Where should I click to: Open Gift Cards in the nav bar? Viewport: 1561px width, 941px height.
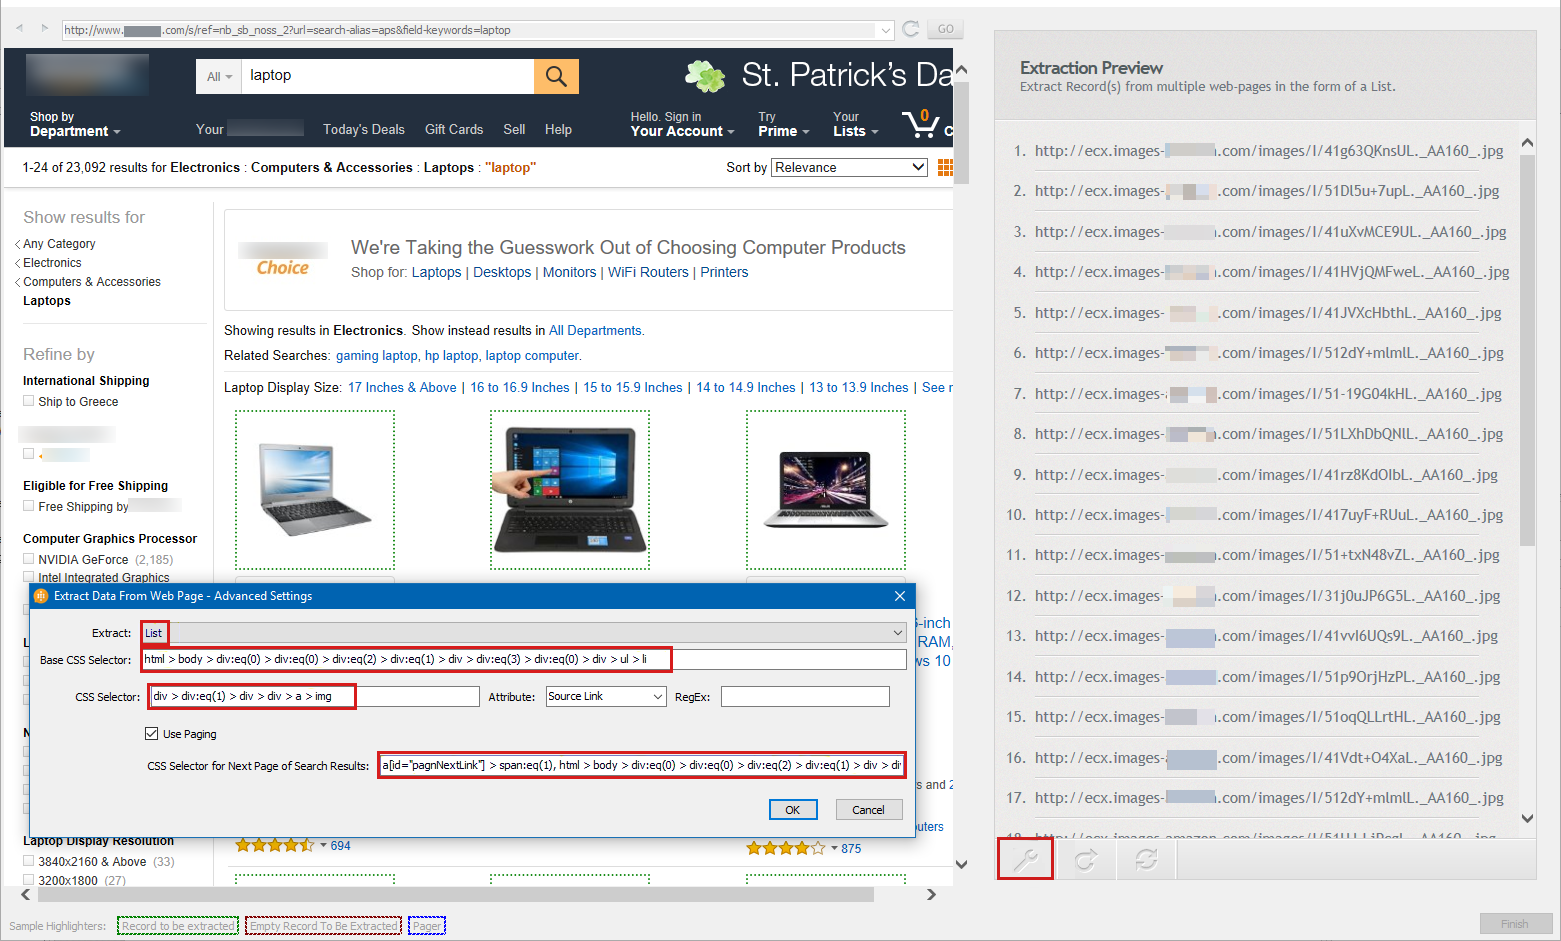pos(454,130)
